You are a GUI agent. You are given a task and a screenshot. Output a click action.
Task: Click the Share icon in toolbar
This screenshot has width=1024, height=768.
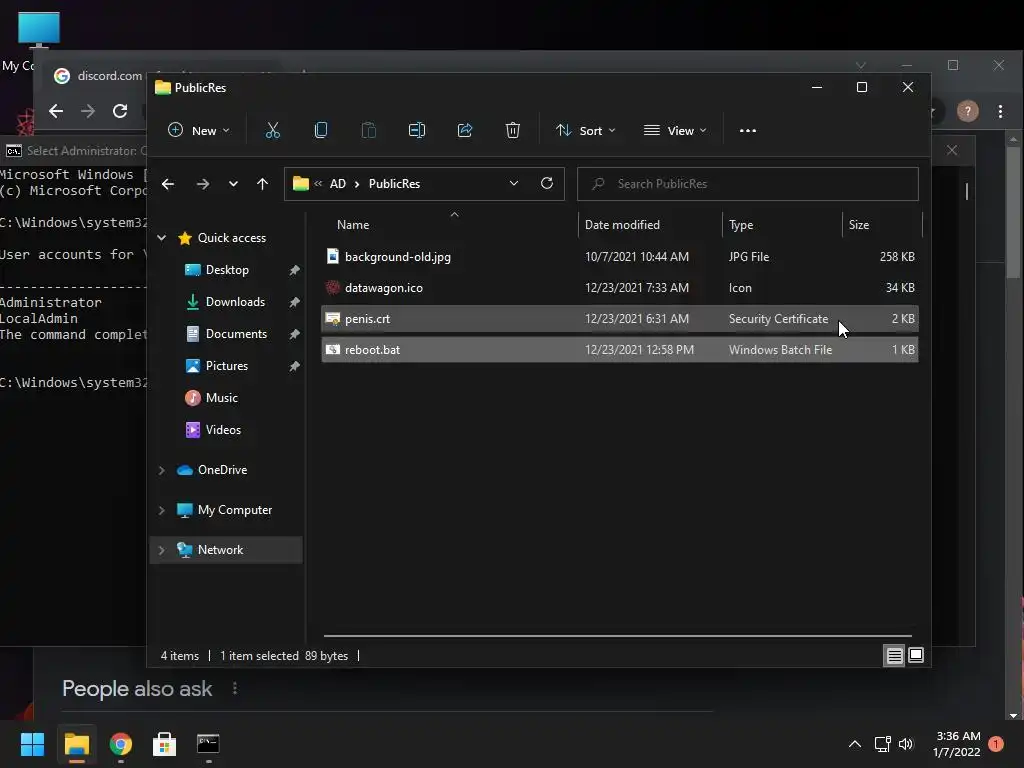465,131
